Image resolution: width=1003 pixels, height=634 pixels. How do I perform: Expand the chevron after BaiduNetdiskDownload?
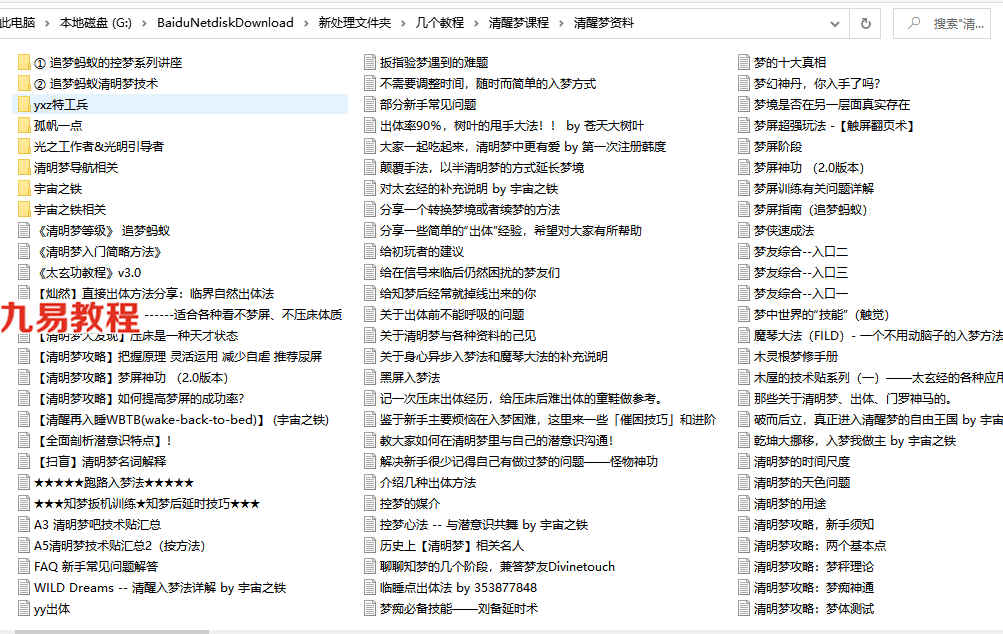pyautogui.click(x=306, y=24)
